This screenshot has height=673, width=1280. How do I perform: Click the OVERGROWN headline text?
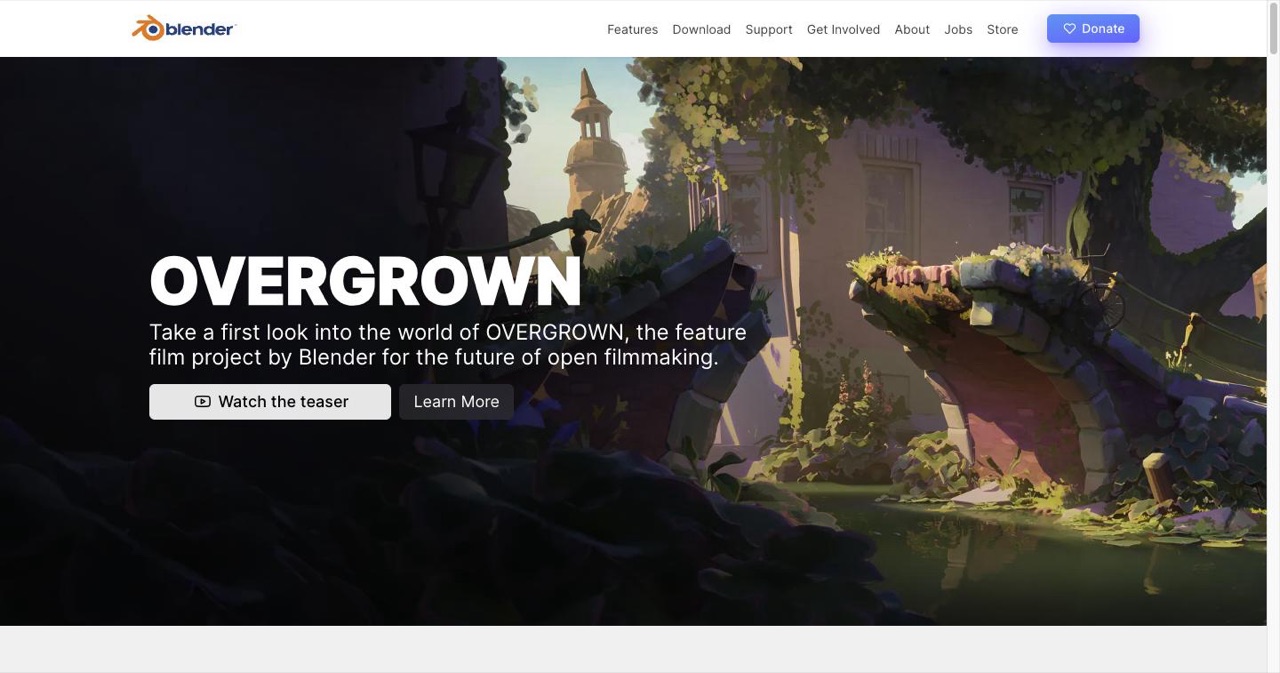tap(365, 280)
